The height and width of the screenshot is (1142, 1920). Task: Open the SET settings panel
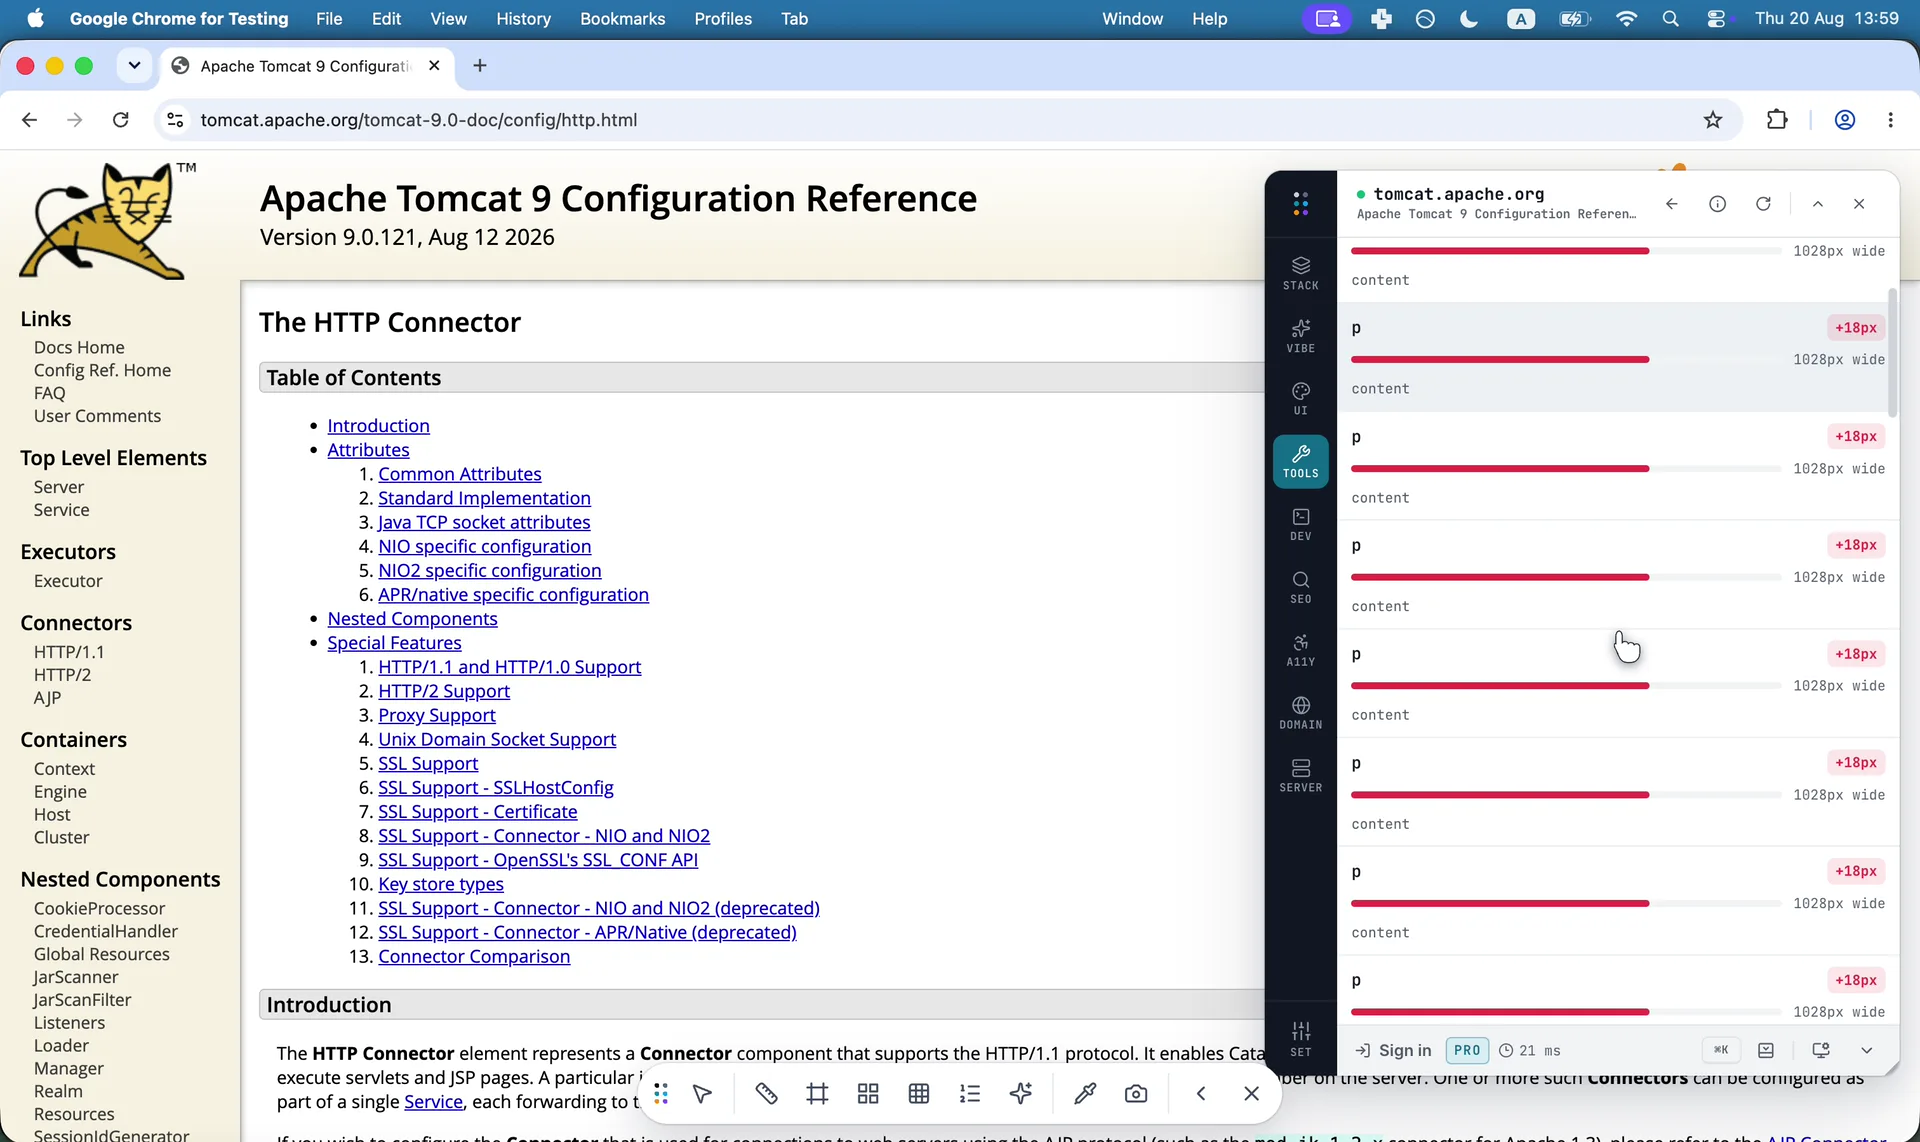1300,1038
